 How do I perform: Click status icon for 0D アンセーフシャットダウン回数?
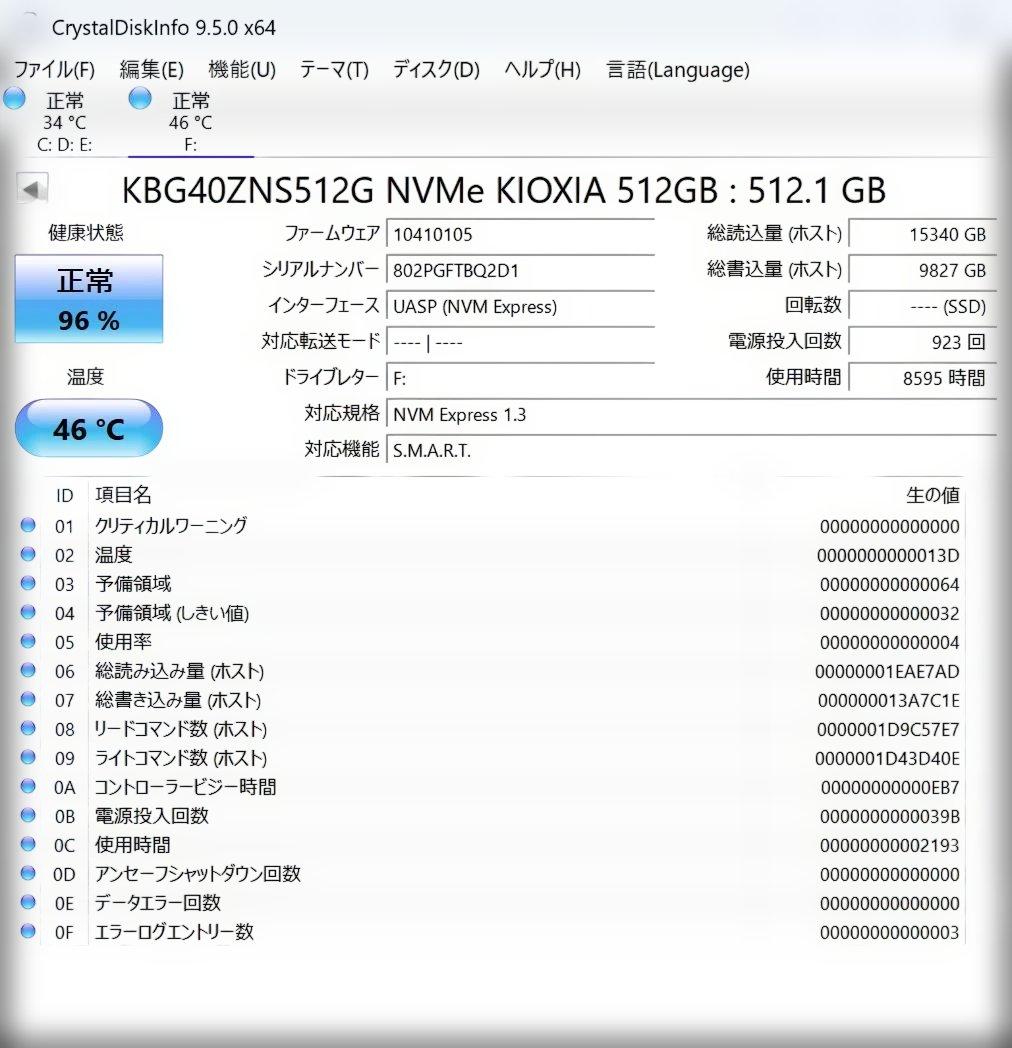point(28,873)
